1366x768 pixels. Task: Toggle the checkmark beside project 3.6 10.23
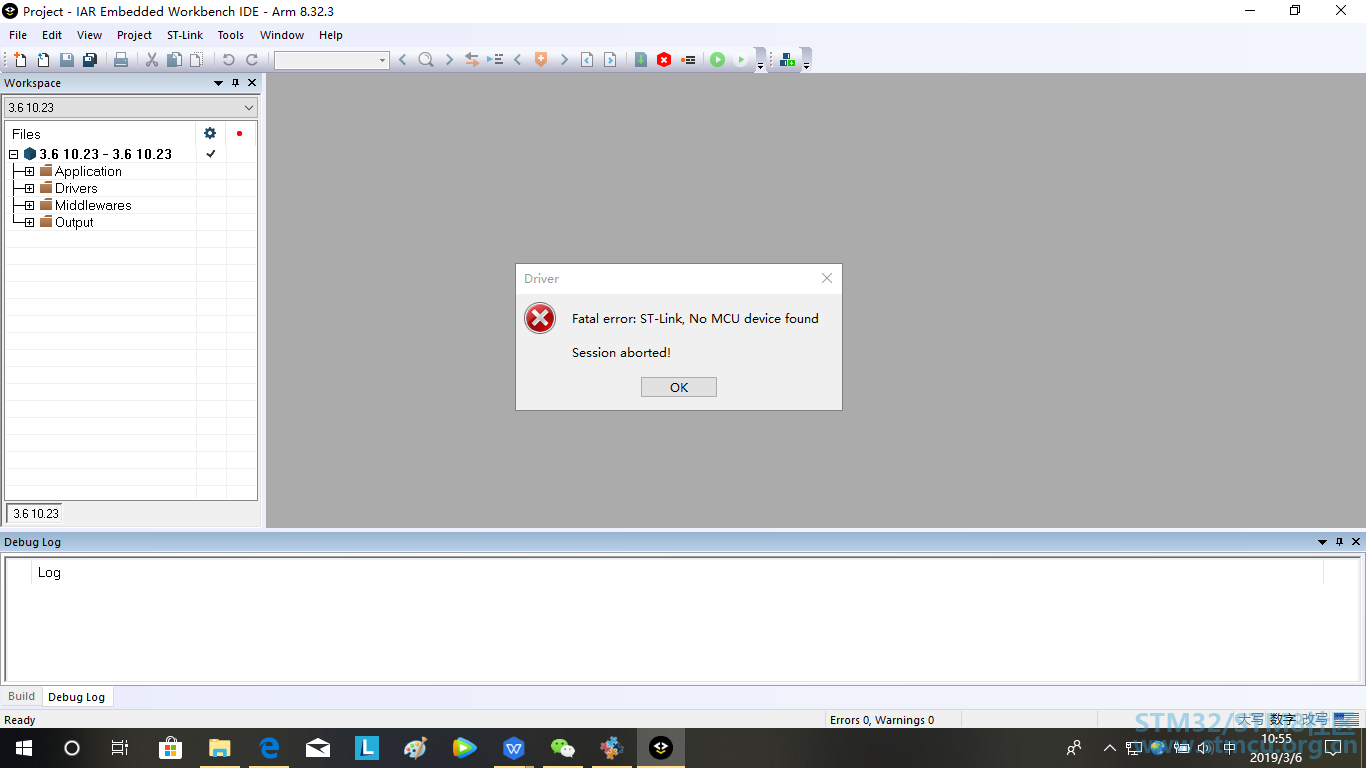point(211,154)
